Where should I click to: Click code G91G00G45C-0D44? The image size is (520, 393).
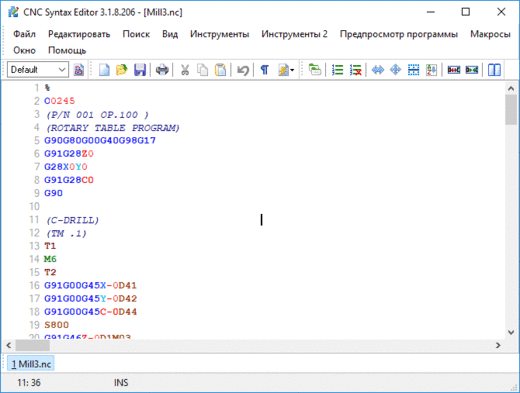pos(90,312)
